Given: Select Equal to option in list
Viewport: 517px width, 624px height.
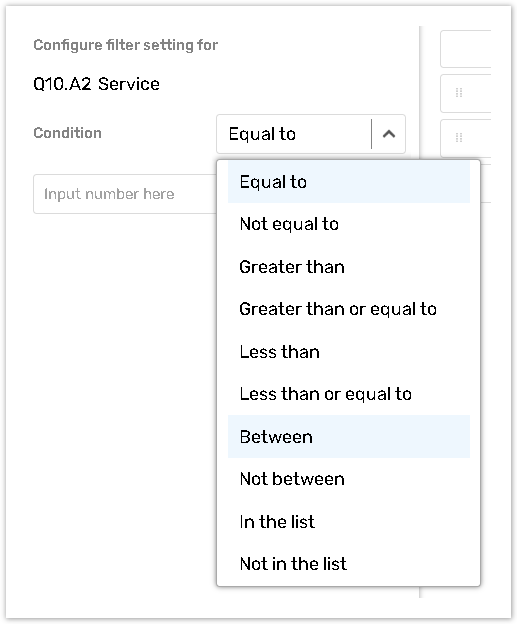Looking at the screenshot, I should pos(349,182).
